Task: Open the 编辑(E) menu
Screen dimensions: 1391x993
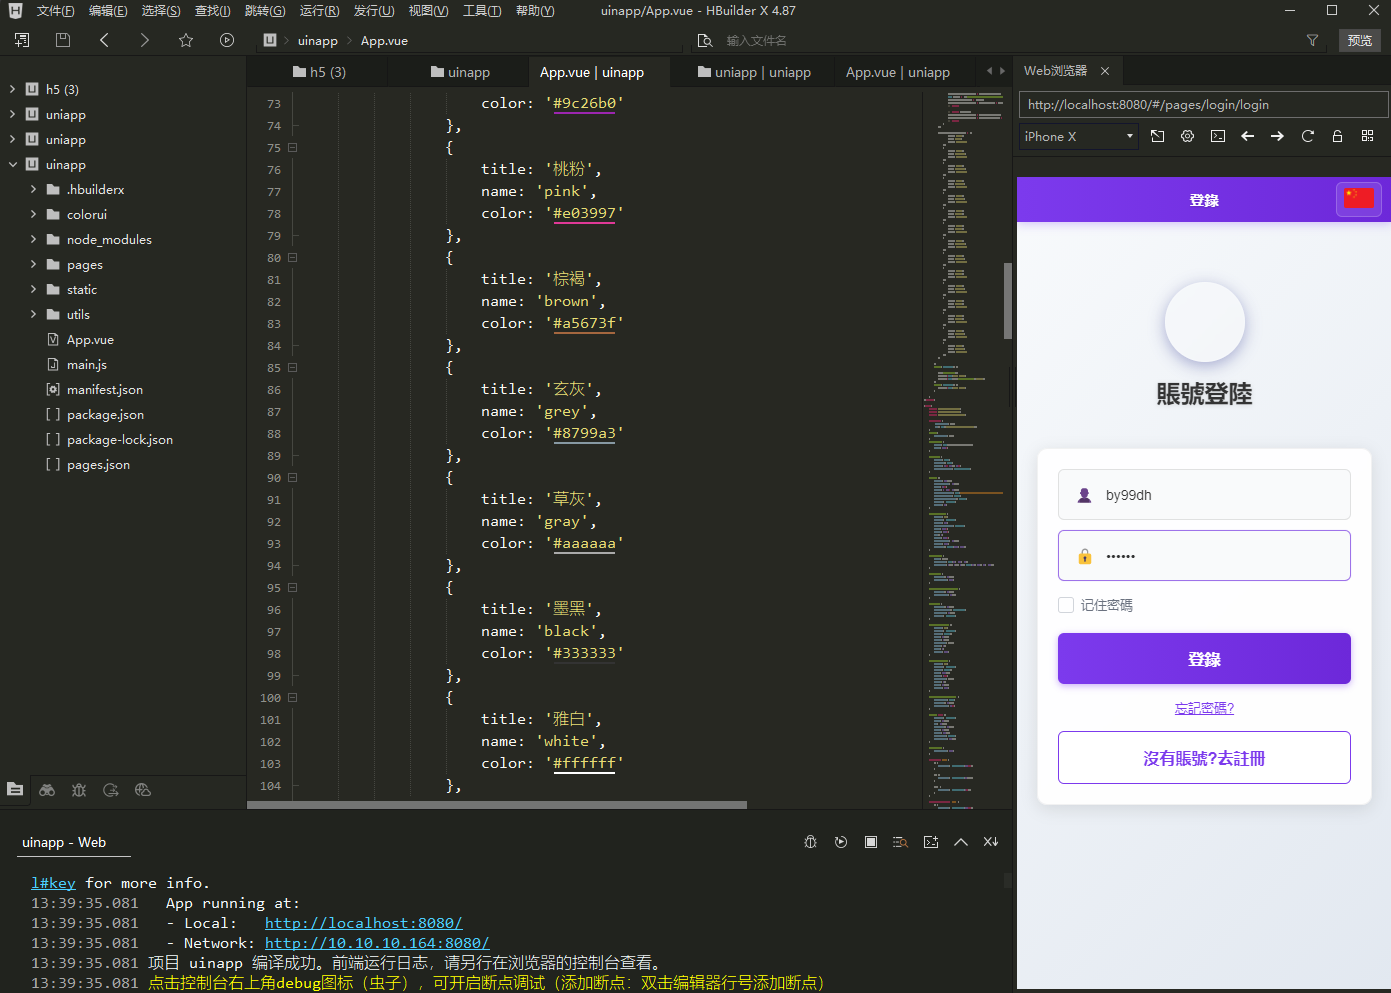Action: 108,11
